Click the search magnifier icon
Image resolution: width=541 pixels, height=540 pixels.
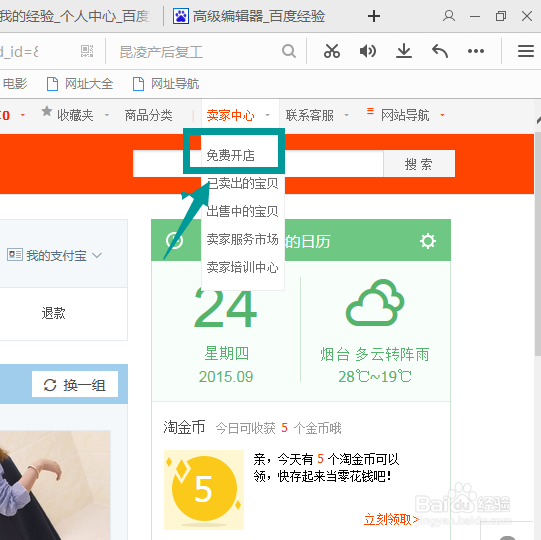(x=289, y=51)
